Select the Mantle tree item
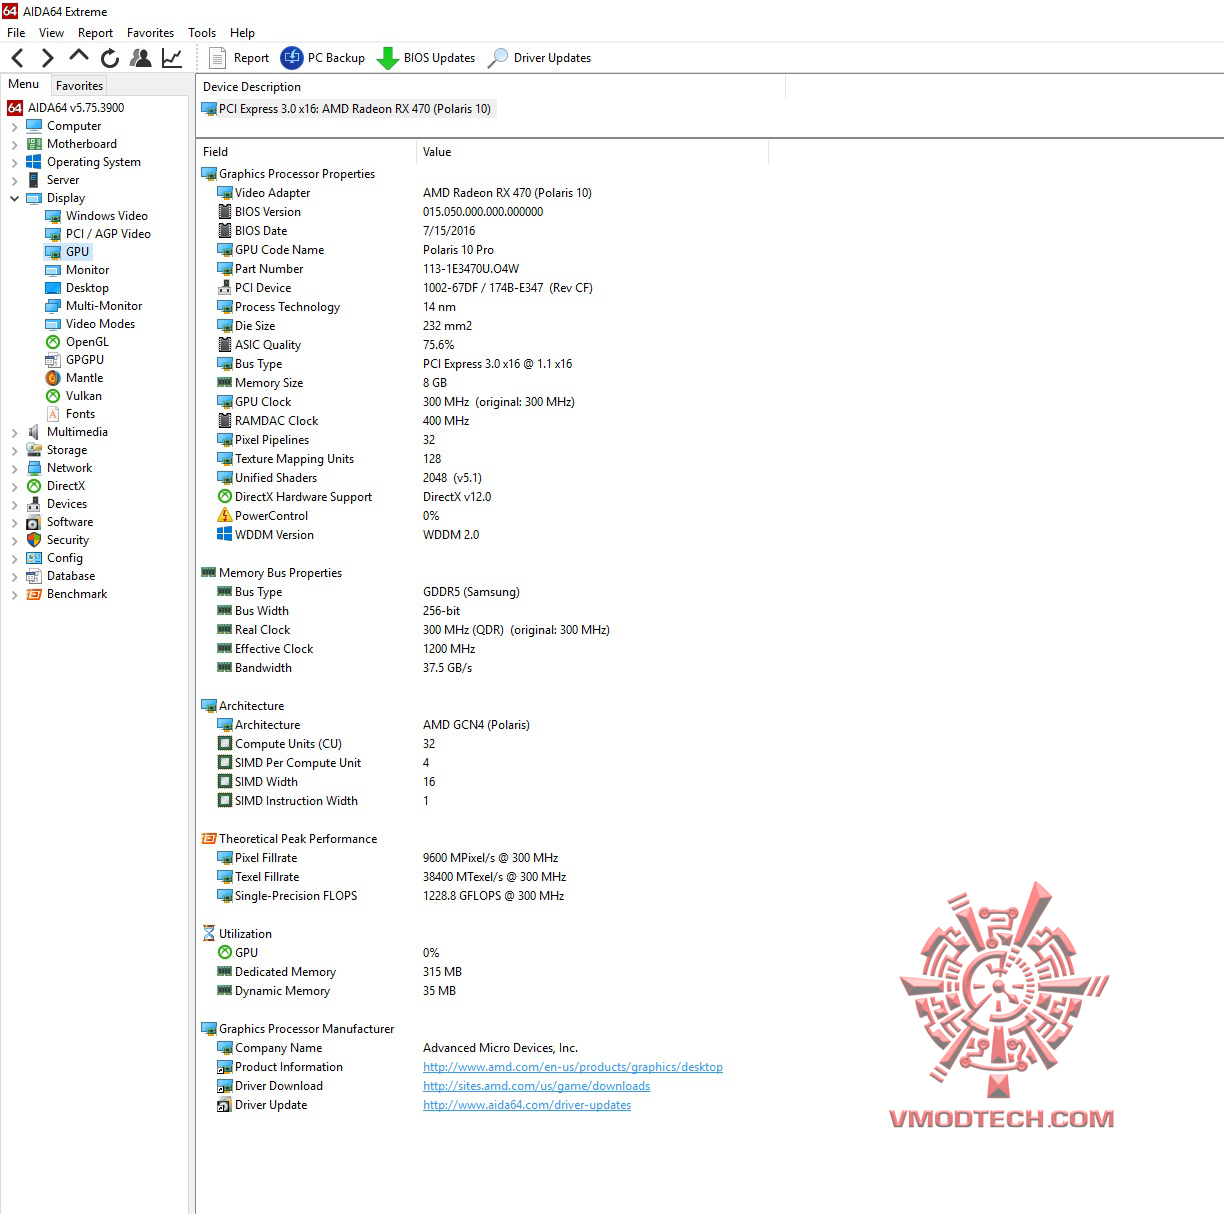Viewport: 1224px width, 1214px height. coord(74,378)
